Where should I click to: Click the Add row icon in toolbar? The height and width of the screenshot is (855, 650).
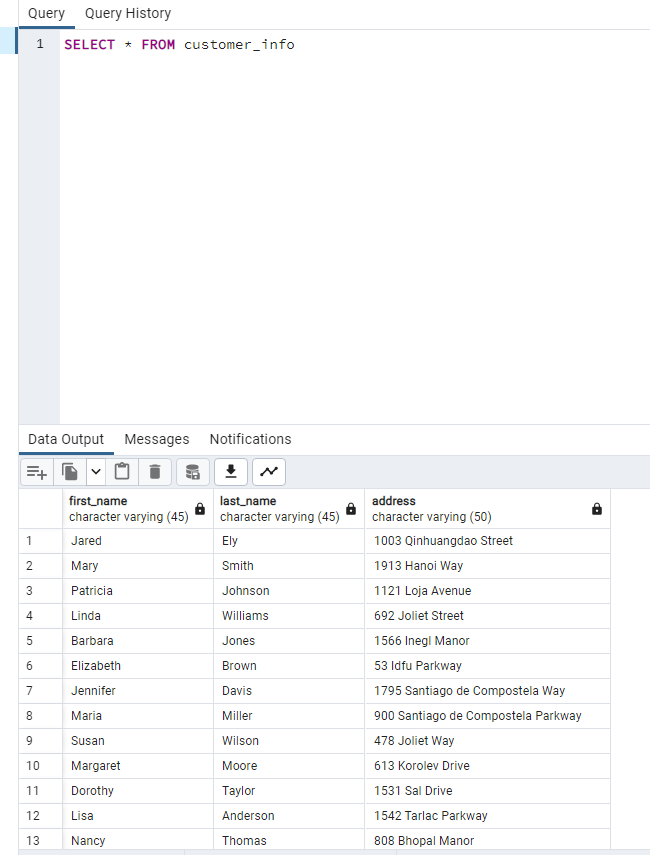37,472
